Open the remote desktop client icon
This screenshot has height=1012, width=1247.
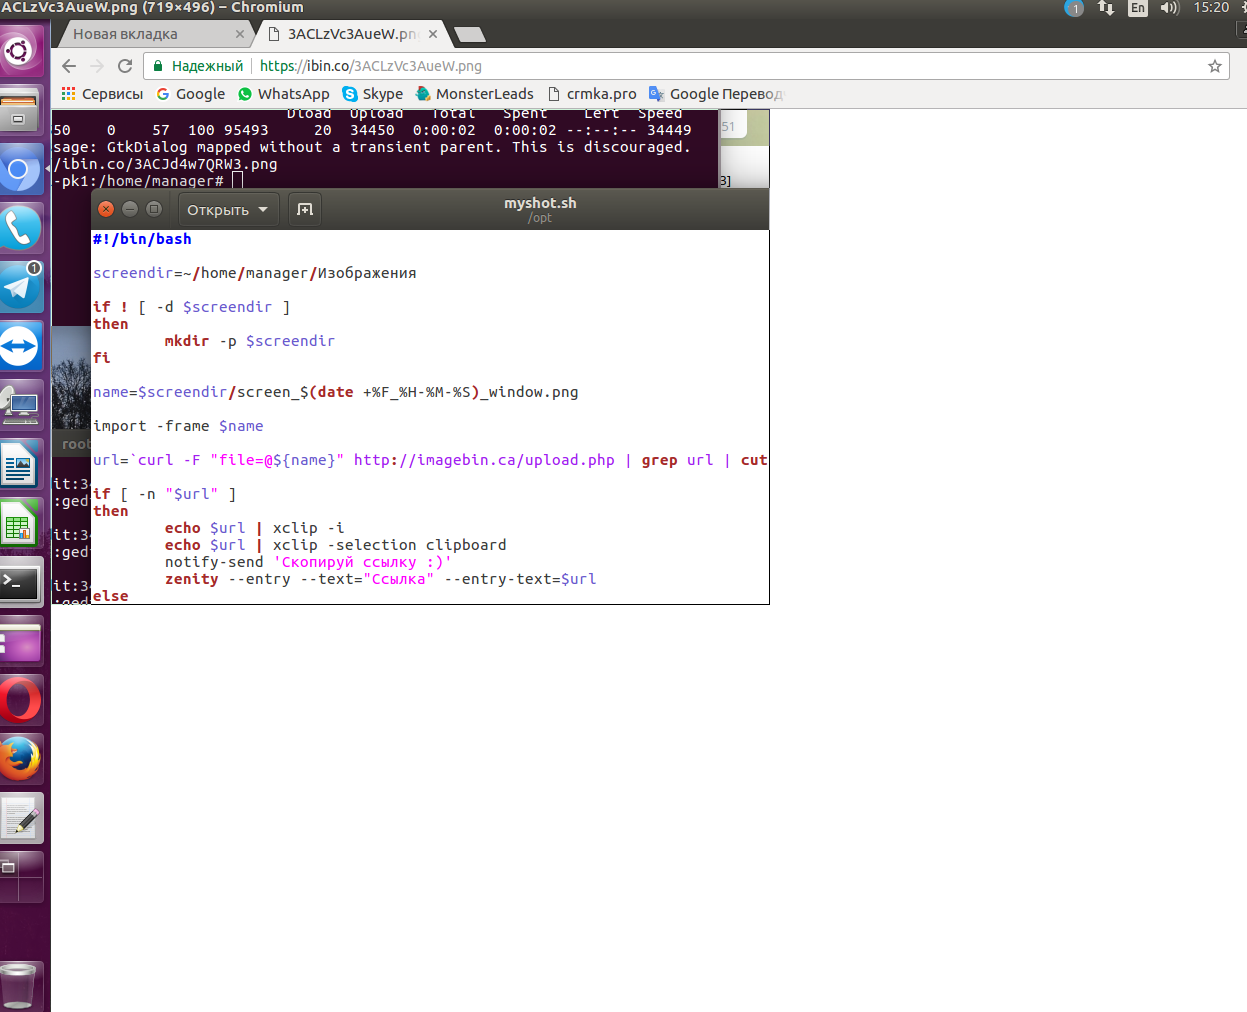pyautogui.click(x=20, y=404)
